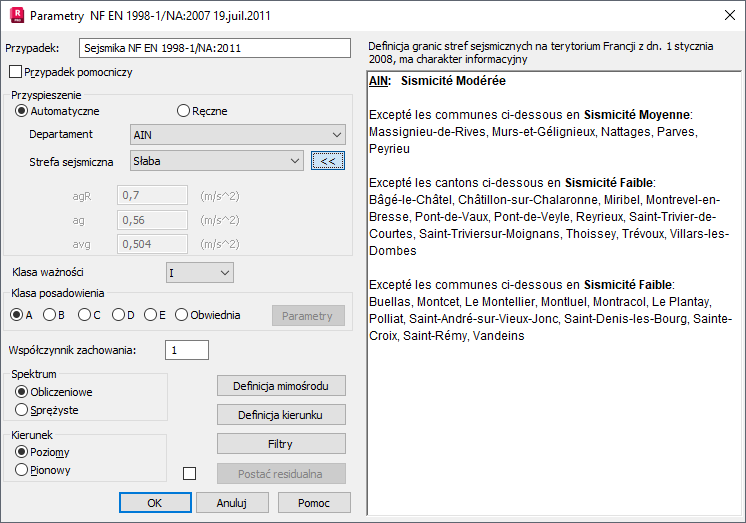The width and height of the screenshot is (746, 523).
Task: Open the Strefa sejsmiczna dropdown
Action: pyautogui.click(x=216, y=161)
